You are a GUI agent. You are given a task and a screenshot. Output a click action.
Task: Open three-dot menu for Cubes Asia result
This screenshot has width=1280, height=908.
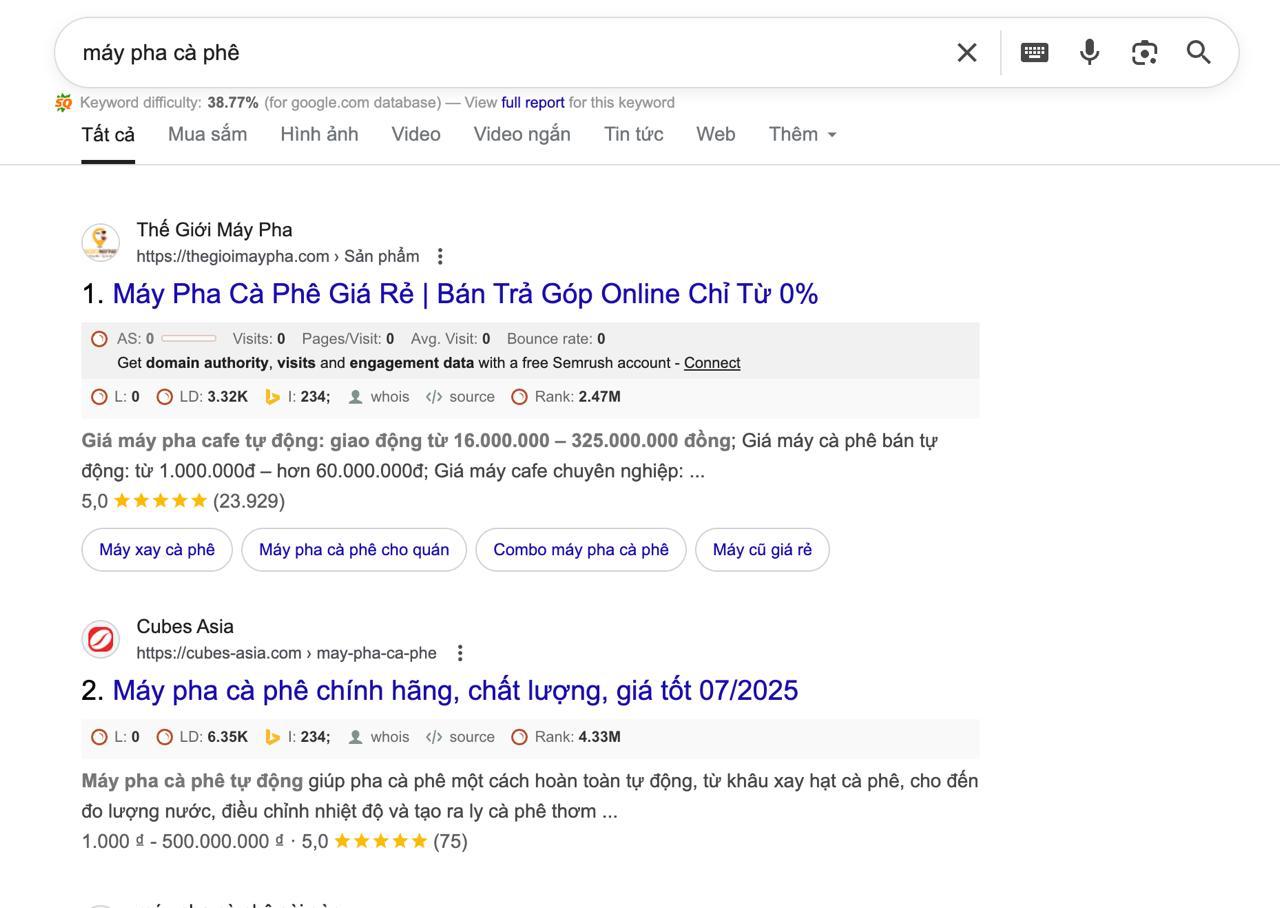click(x=459, y=653)
